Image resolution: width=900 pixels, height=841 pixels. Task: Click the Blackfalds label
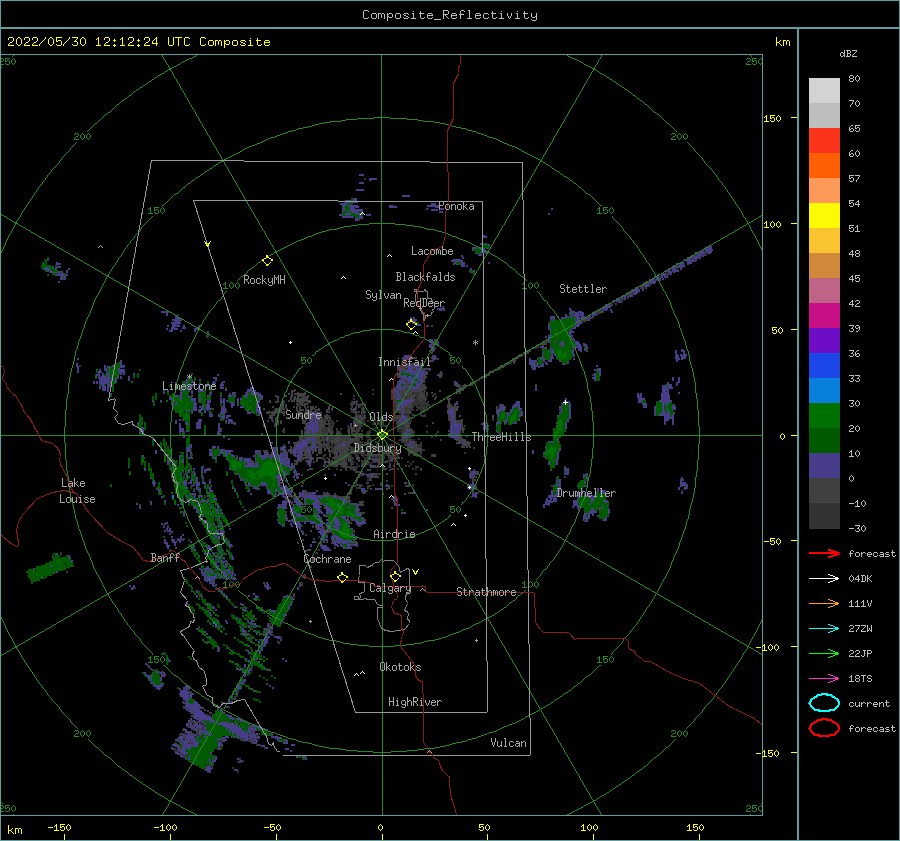coord(425,277)
